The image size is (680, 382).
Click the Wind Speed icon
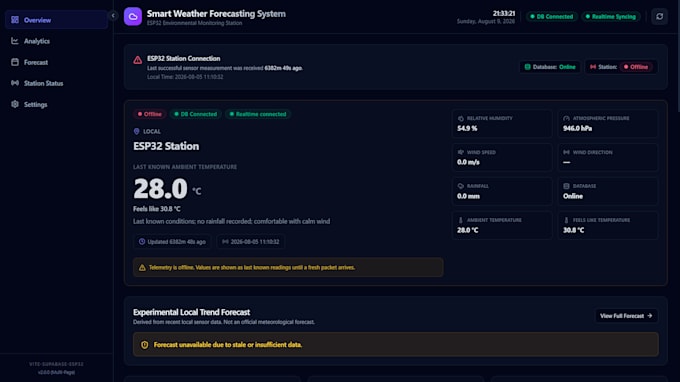[461, 152]
